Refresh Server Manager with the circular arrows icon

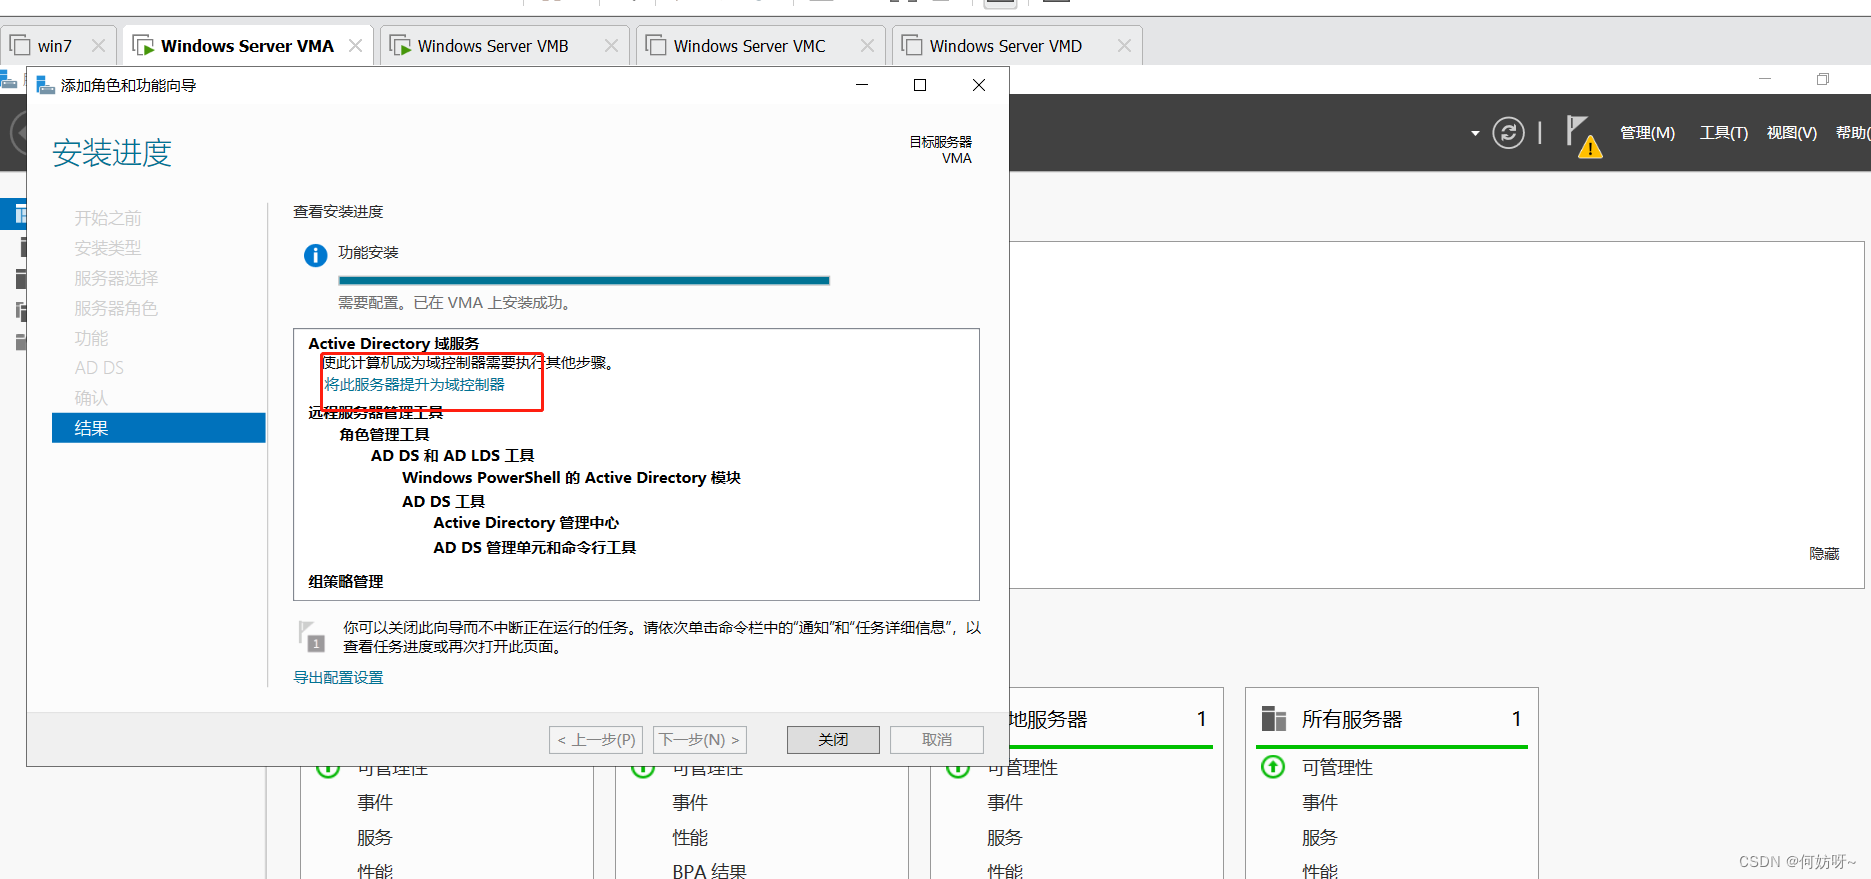coord(1508,132)
